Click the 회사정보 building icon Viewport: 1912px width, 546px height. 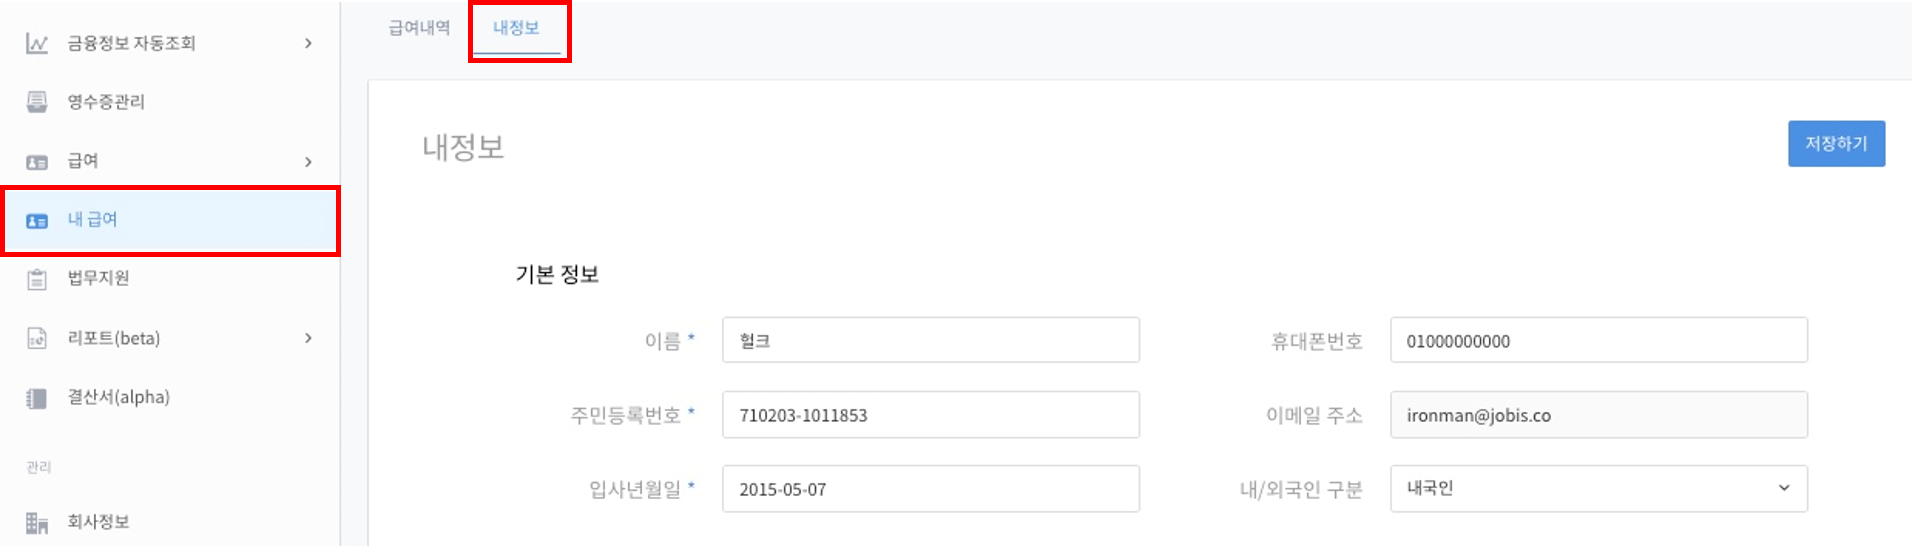point(37,522)
